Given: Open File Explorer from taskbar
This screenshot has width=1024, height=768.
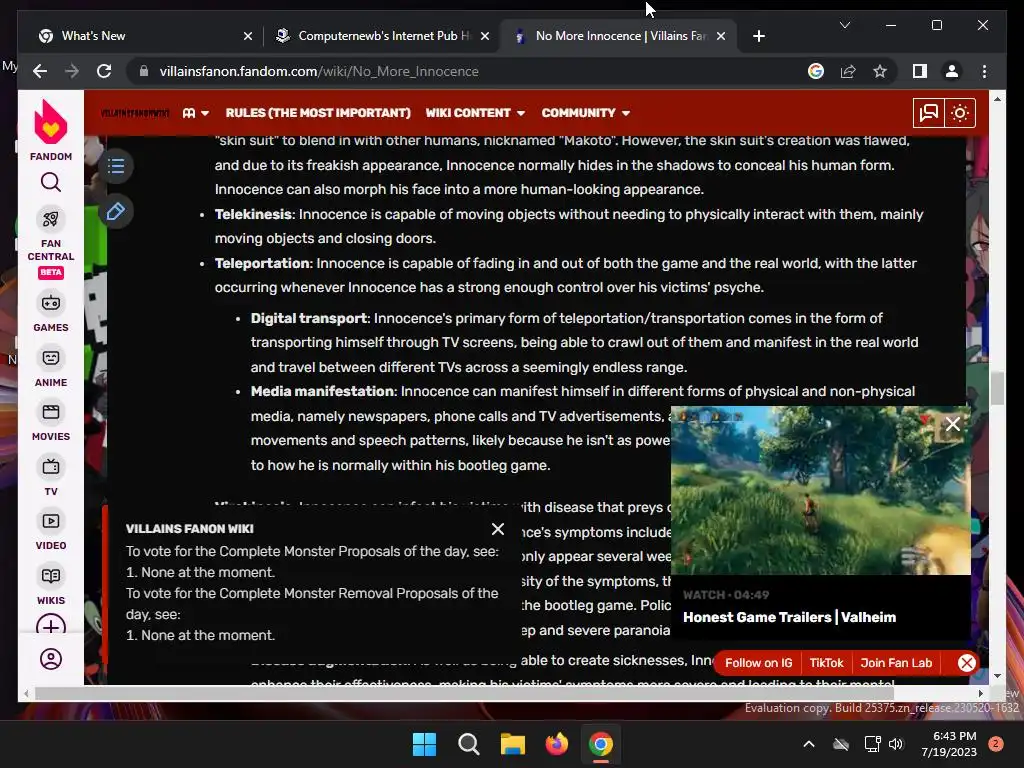Looking at the screenshot, I should (513, 744).
